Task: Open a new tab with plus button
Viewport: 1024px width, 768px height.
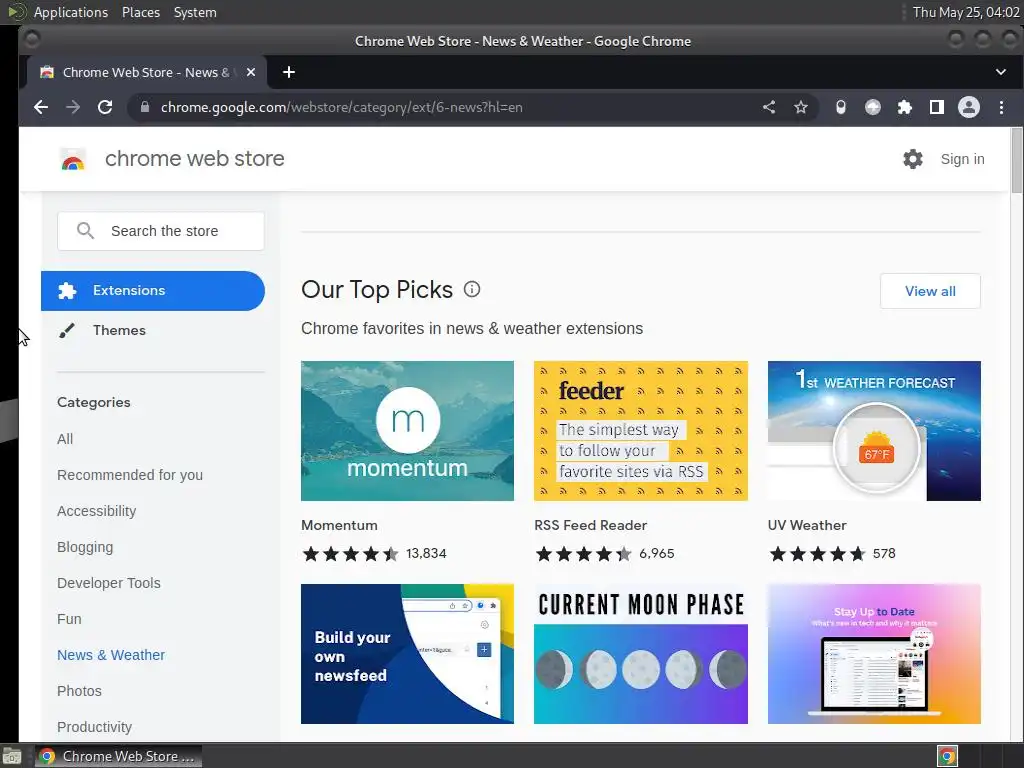Action: tap(289, 72)
